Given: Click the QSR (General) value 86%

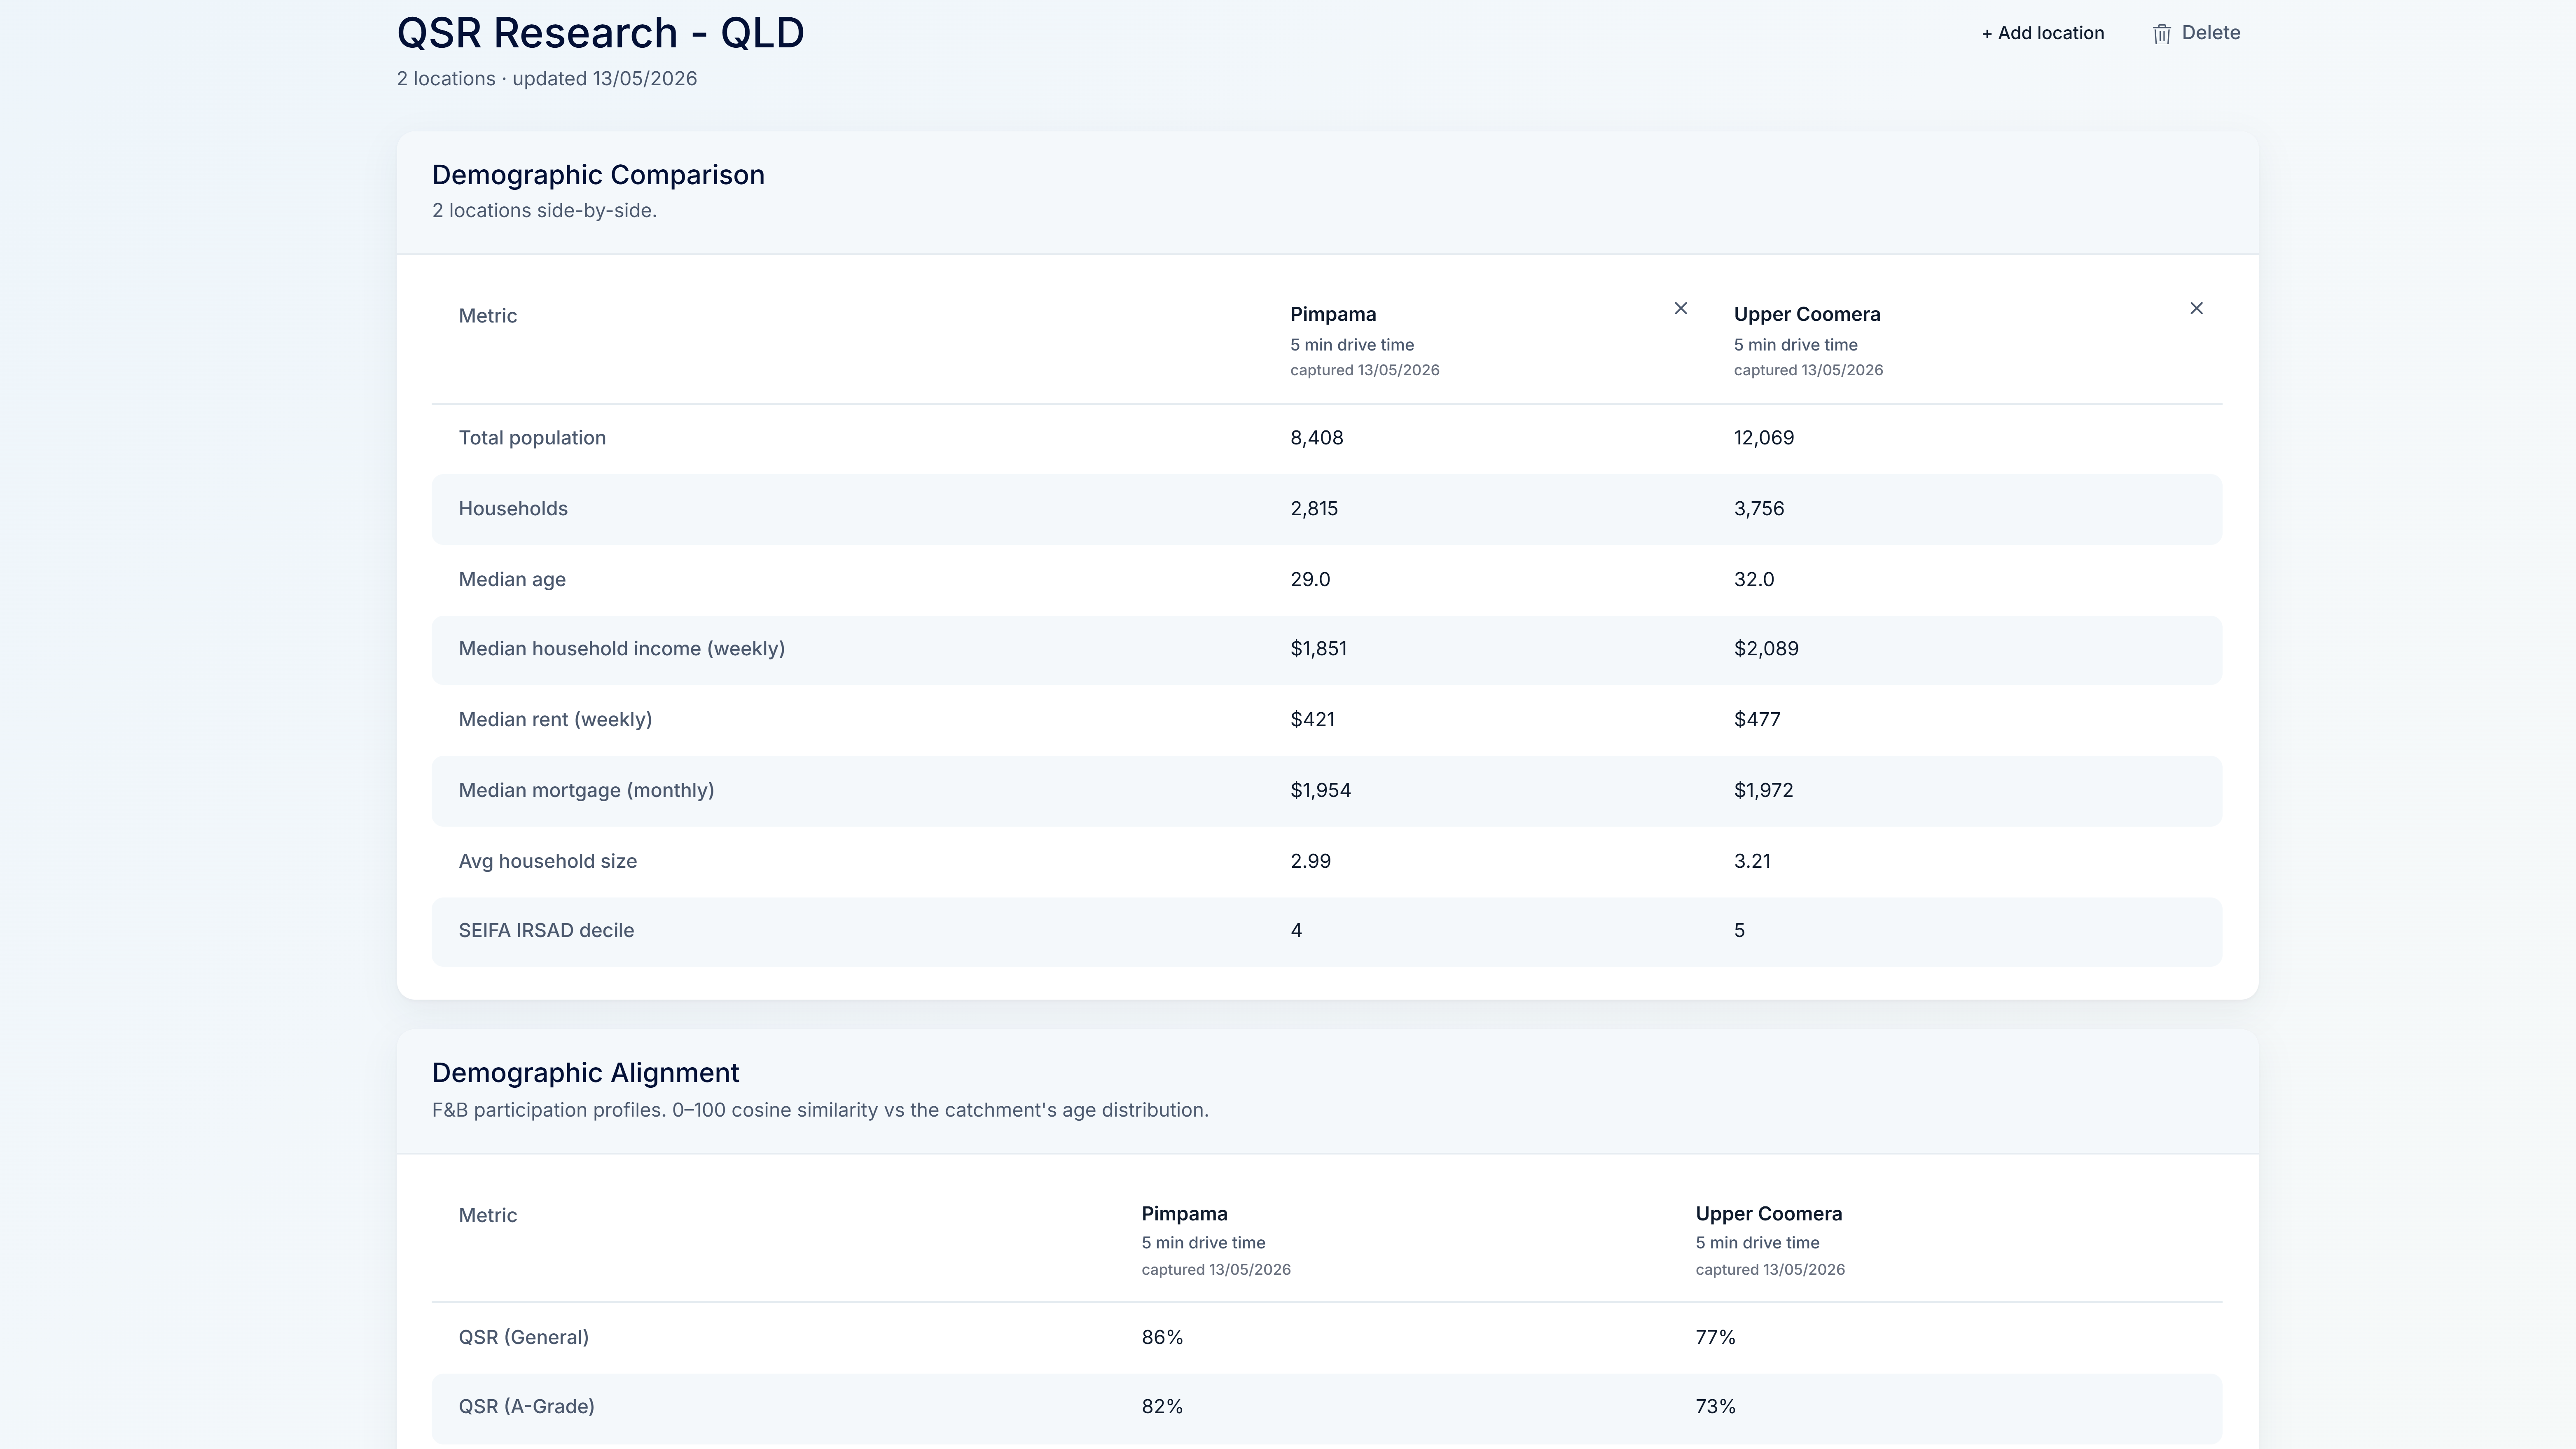Looking at the screenshot, I should coord(1162,1338).
